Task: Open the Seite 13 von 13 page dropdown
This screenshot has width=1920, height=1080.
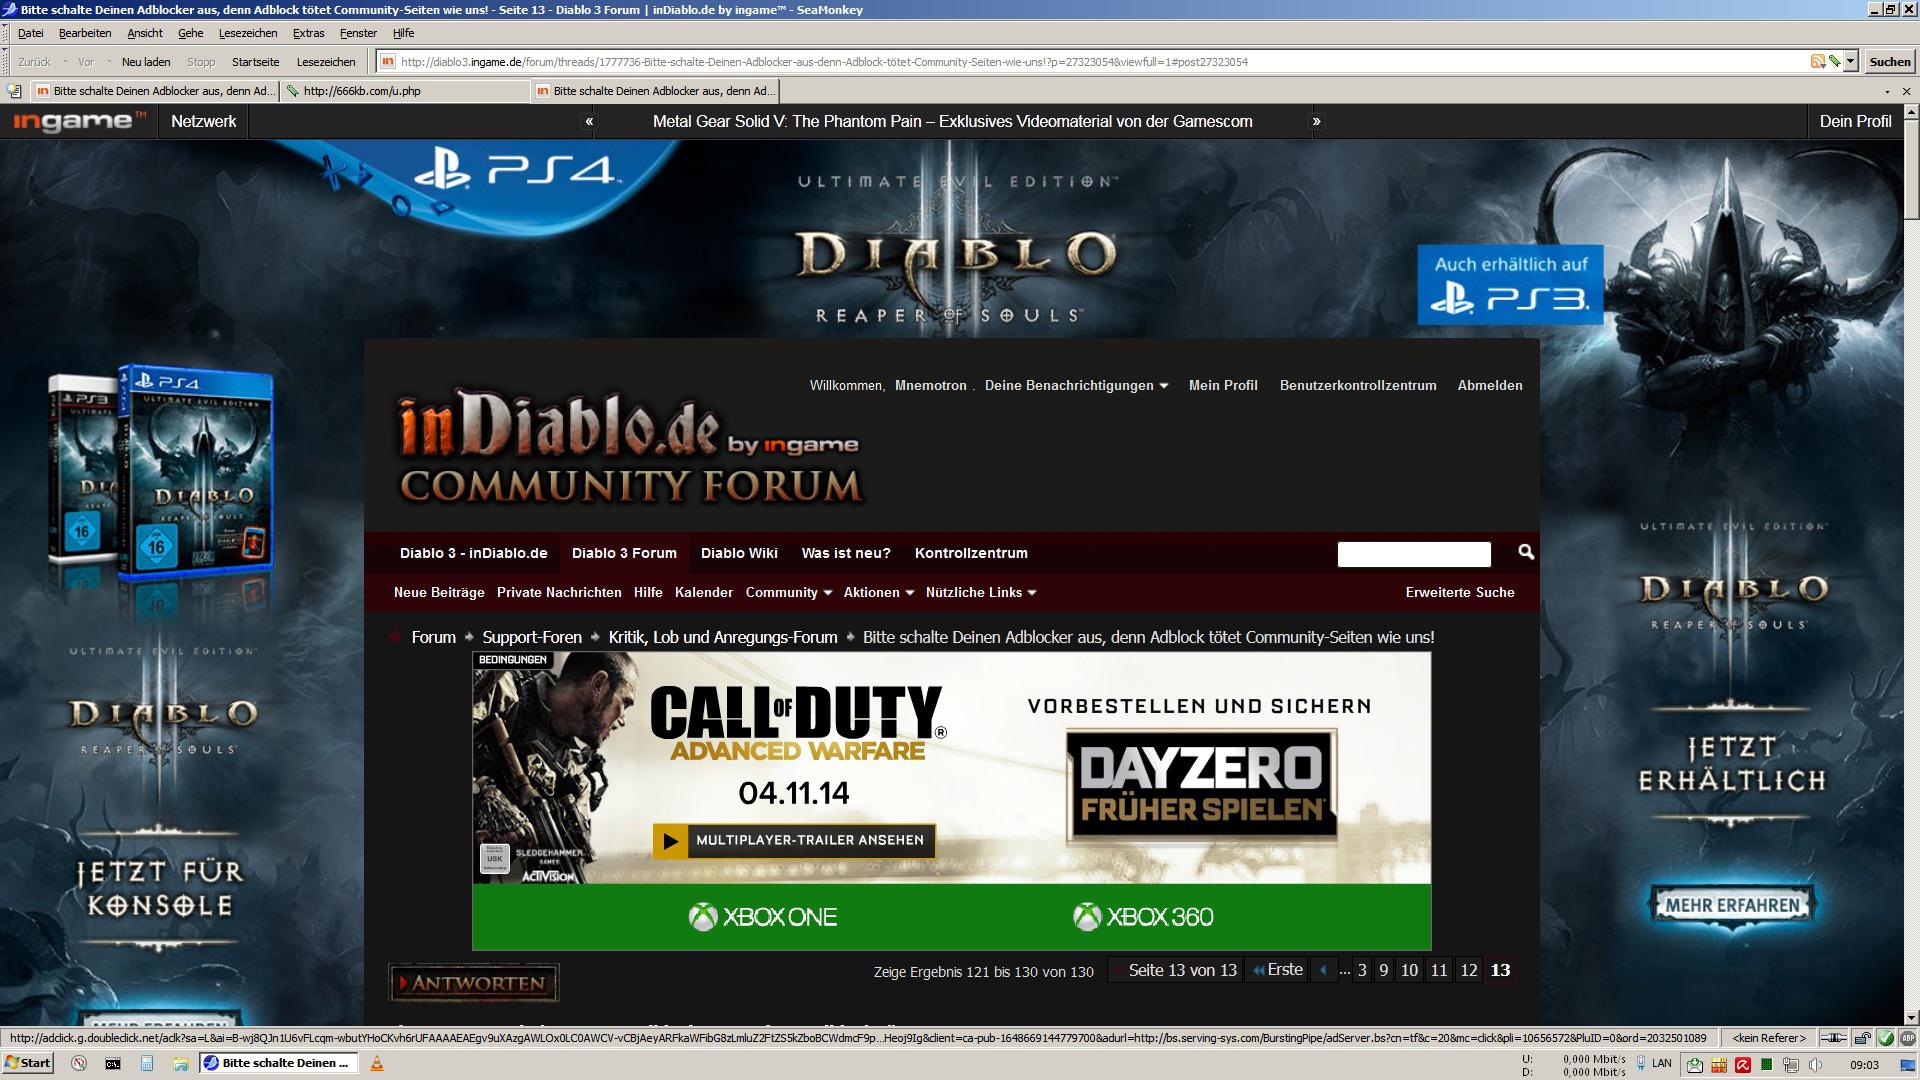Action: tap(1175, 970)
